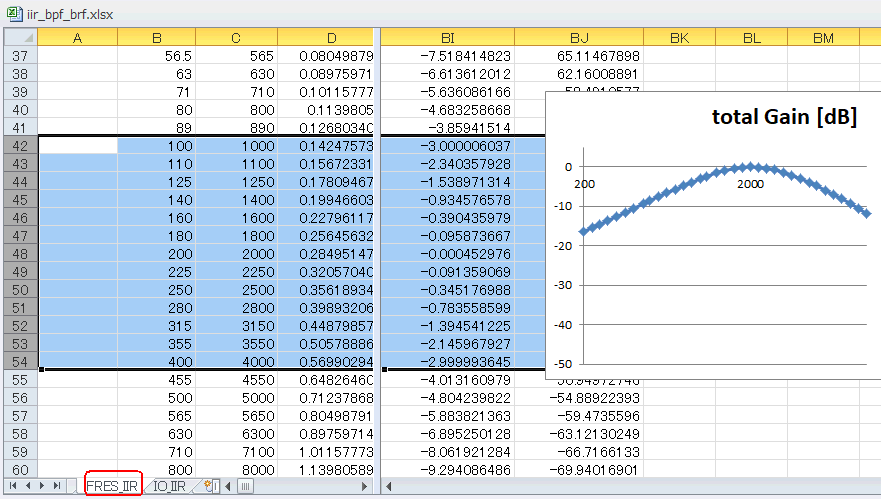The image size is (881, 499).
Task: Click next sheet navigation arrow
Action: pyautogui.click(x=42, y=486)
